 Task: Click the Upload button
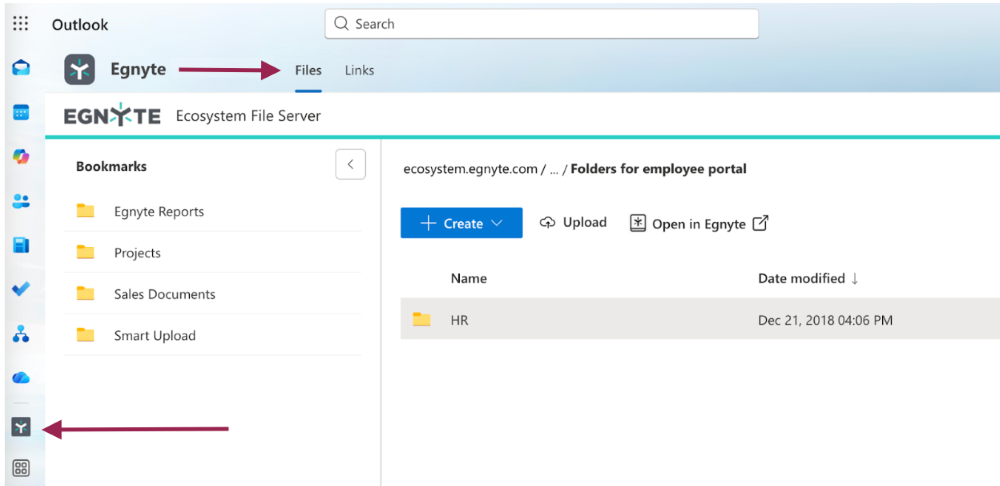[573, 223]
